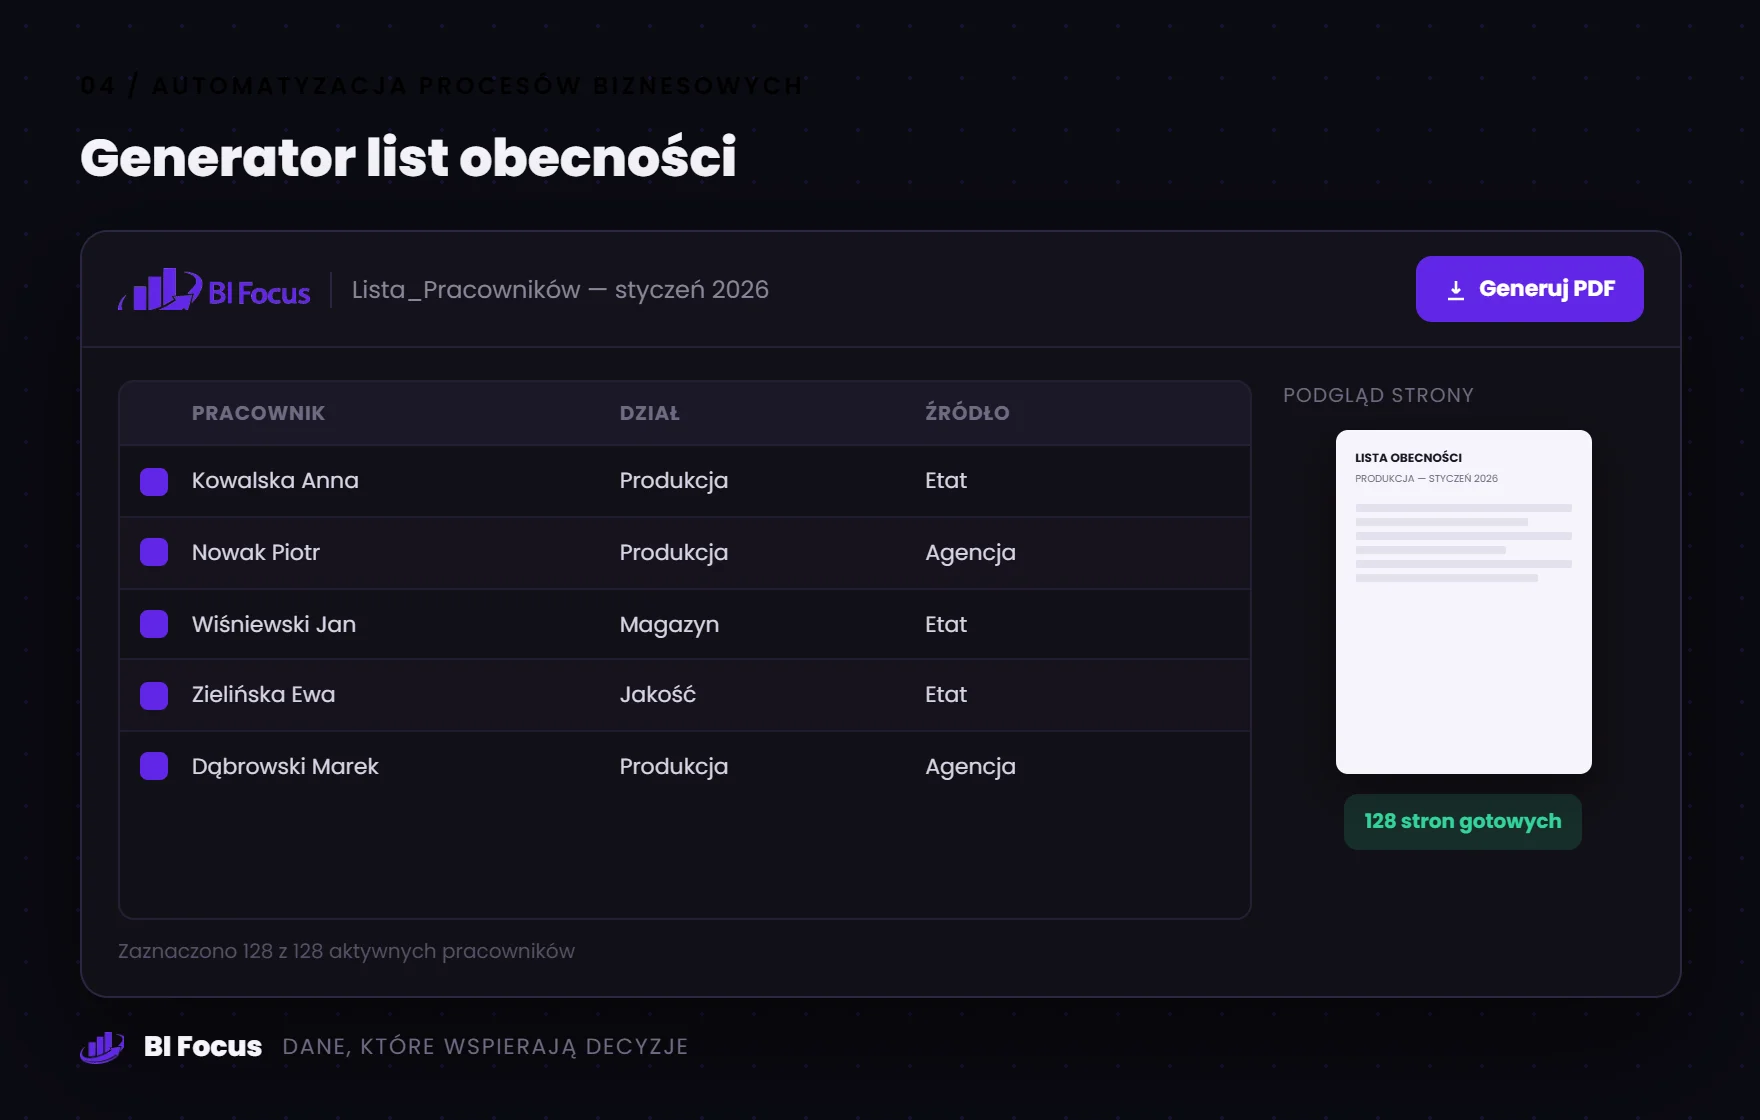1760x1120 pixels.
Task: Select the name Dąbrowski Marek
Action: pyautogui.click(x=285, y=767)
